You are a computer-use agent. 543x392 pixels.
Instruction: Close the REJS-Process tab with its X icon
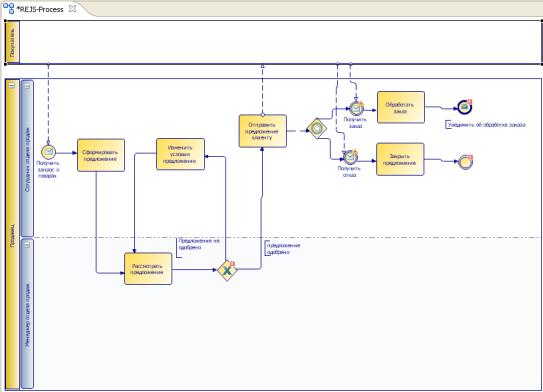pos(72,9)
